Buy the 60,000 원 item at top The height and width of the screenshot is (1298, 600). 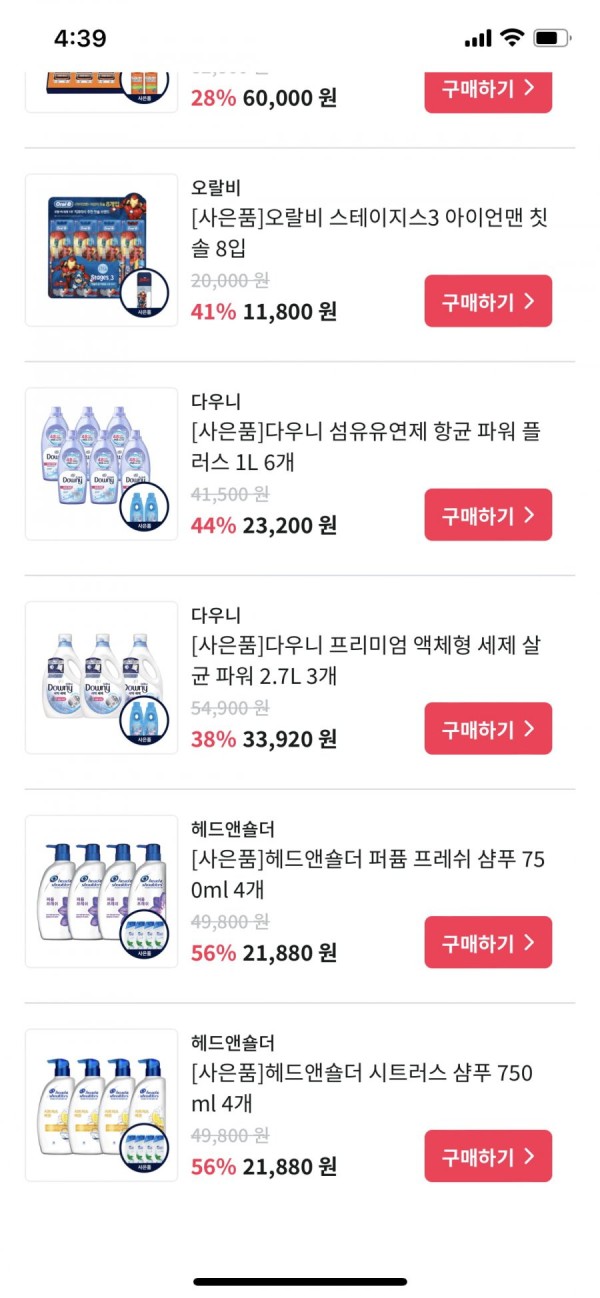(x=488, y=88)
